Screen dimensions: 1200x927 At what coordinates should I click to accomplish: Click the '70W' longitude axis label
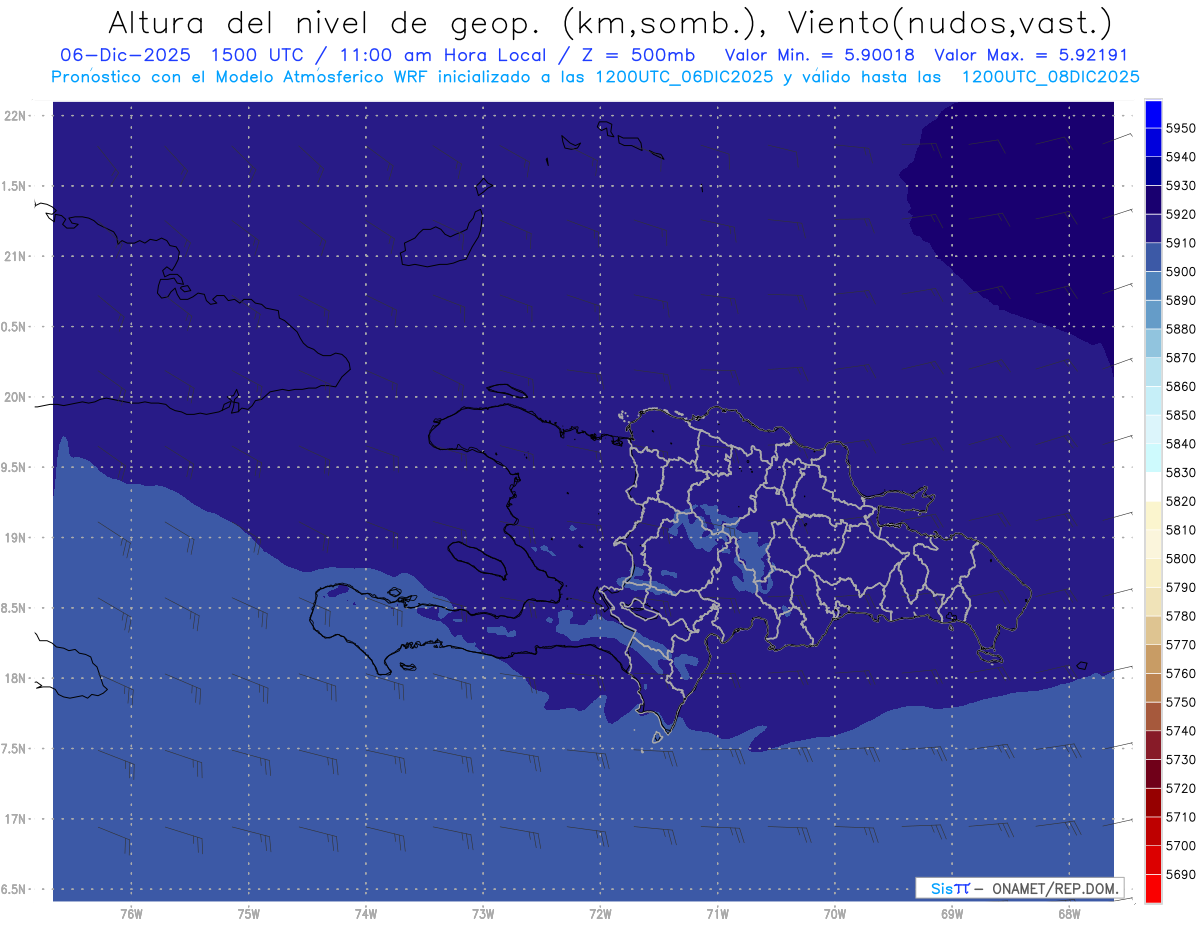coord(835,915)
